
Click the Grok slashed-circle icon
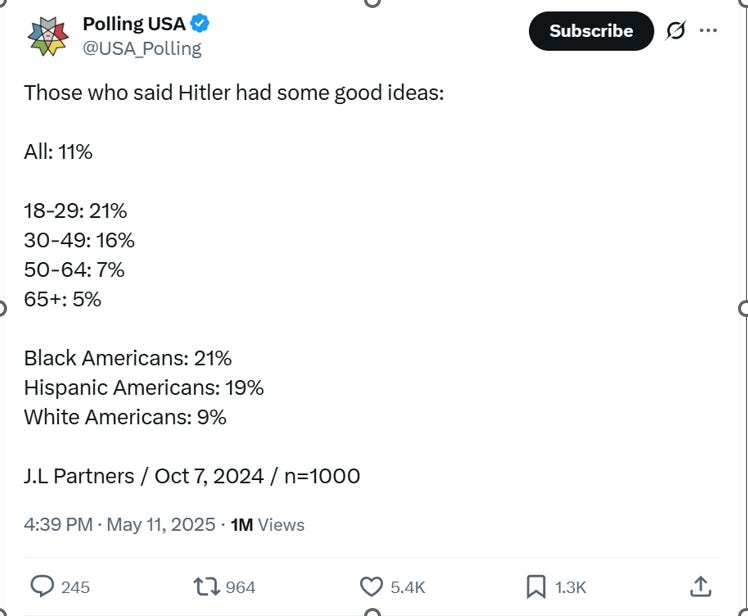[676, 31]
